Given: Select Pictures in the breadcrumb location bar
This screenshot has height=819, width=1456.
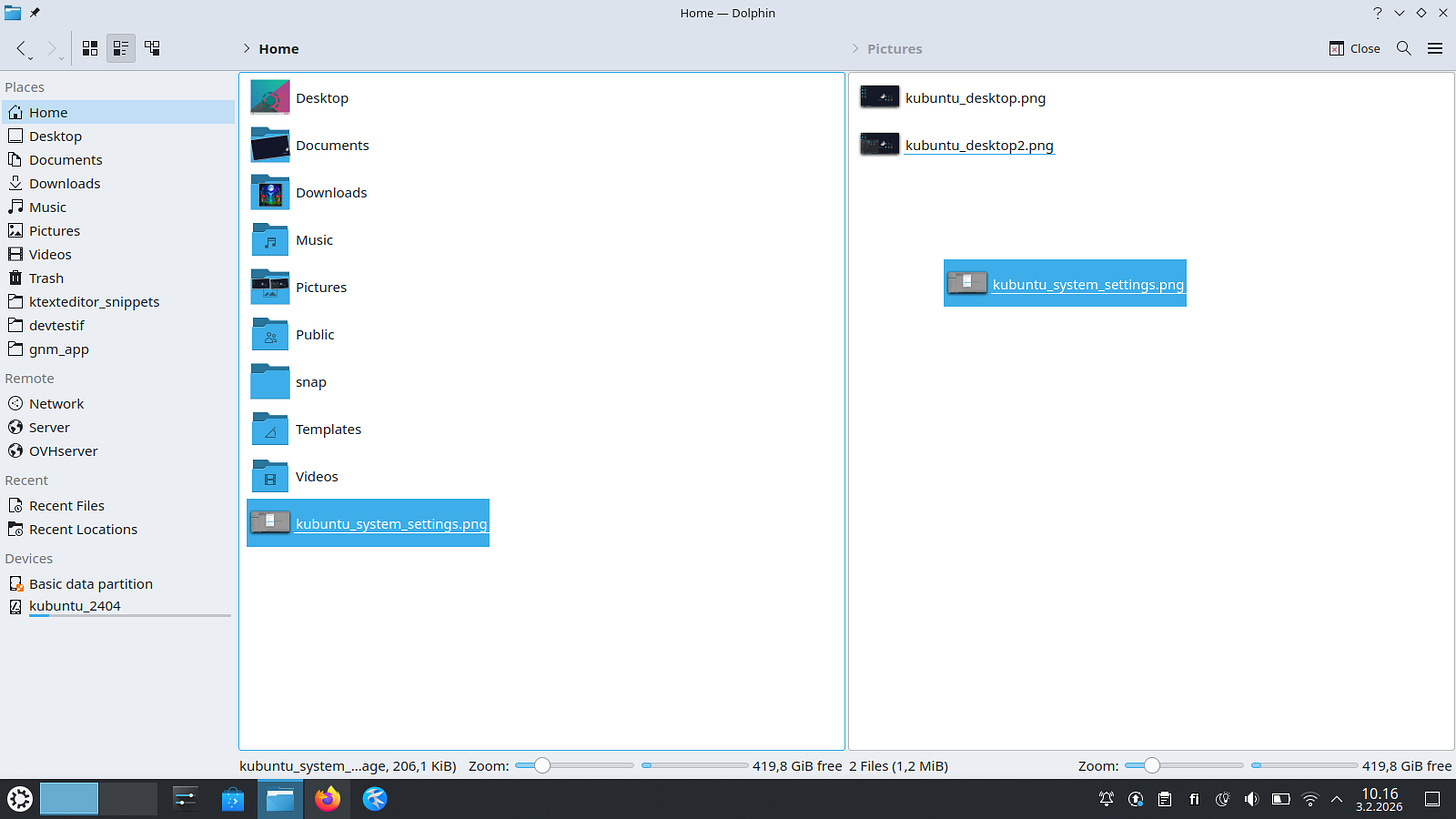Looking at the screenshot, I should (x=894, y=48).
